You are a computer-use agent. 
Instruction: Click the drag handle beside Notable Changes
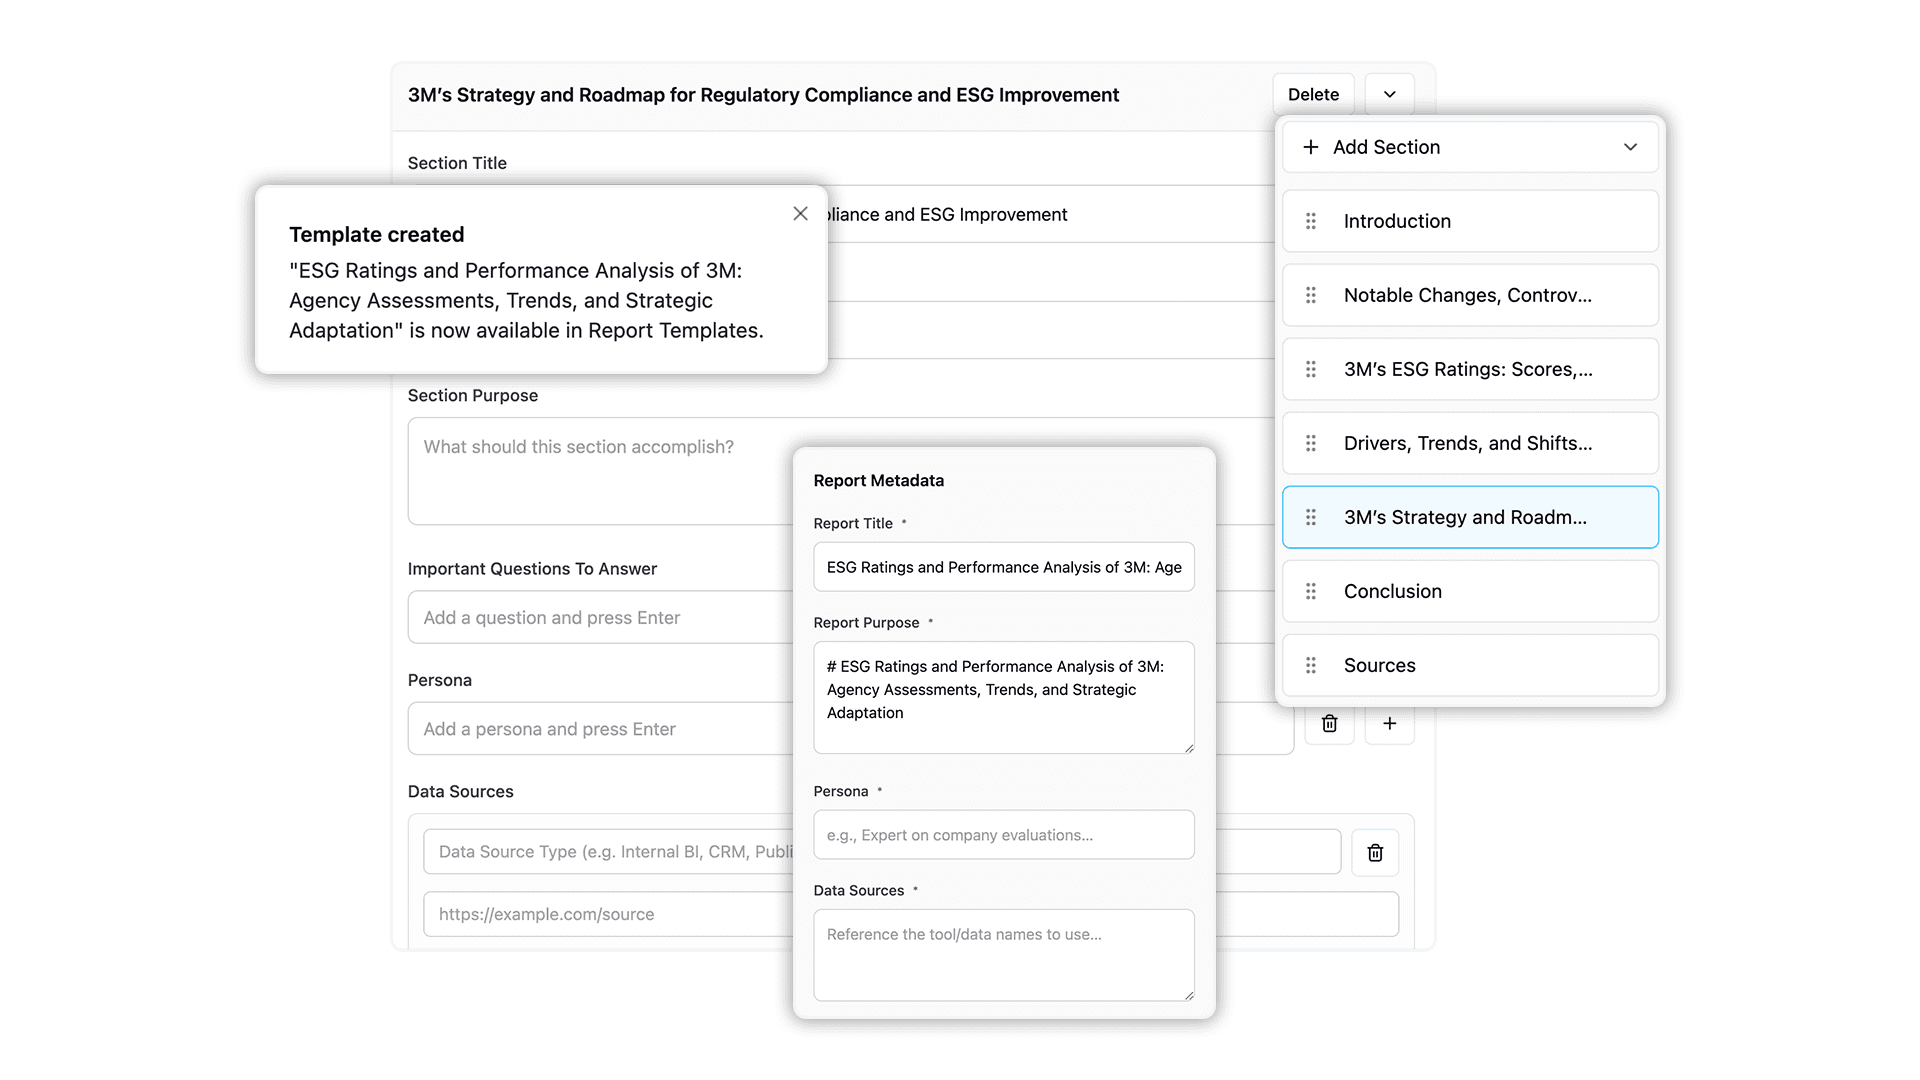pos(1311,295)
